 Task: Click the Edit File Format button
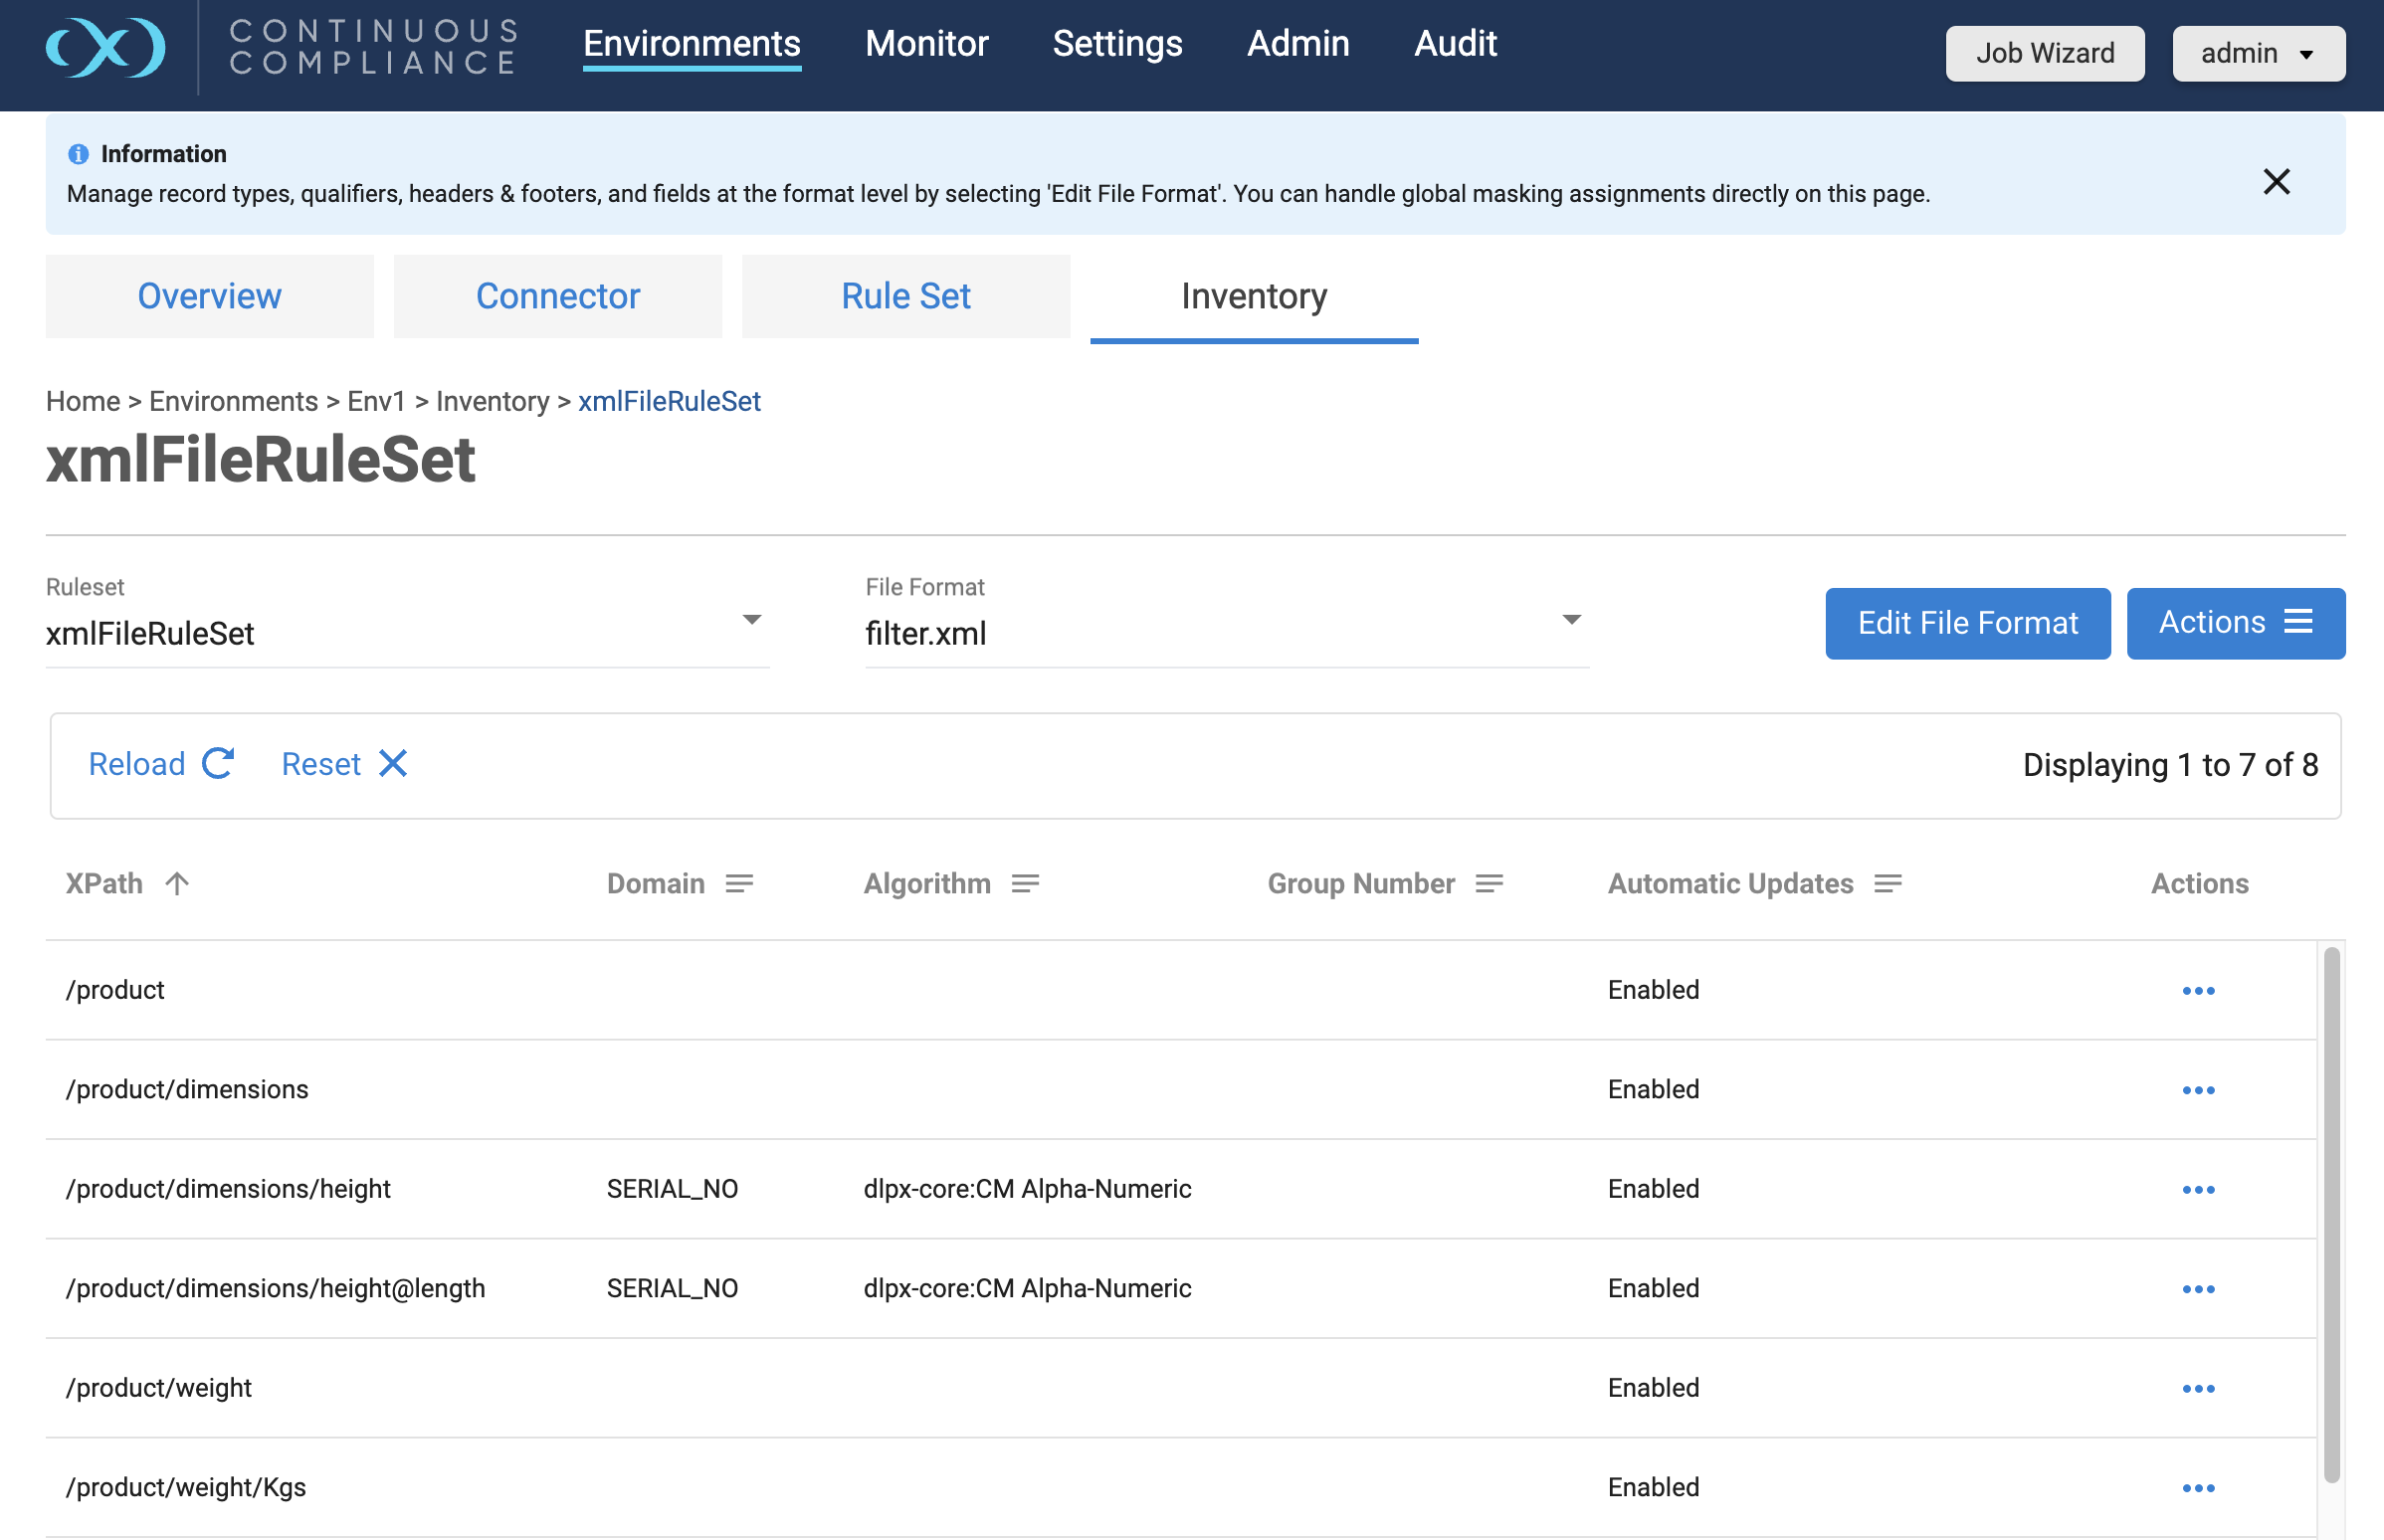(1967, 623)
